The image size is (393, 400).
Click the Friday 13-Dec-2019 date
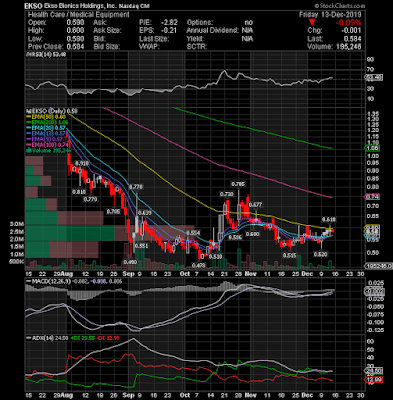tap(330, 15)
